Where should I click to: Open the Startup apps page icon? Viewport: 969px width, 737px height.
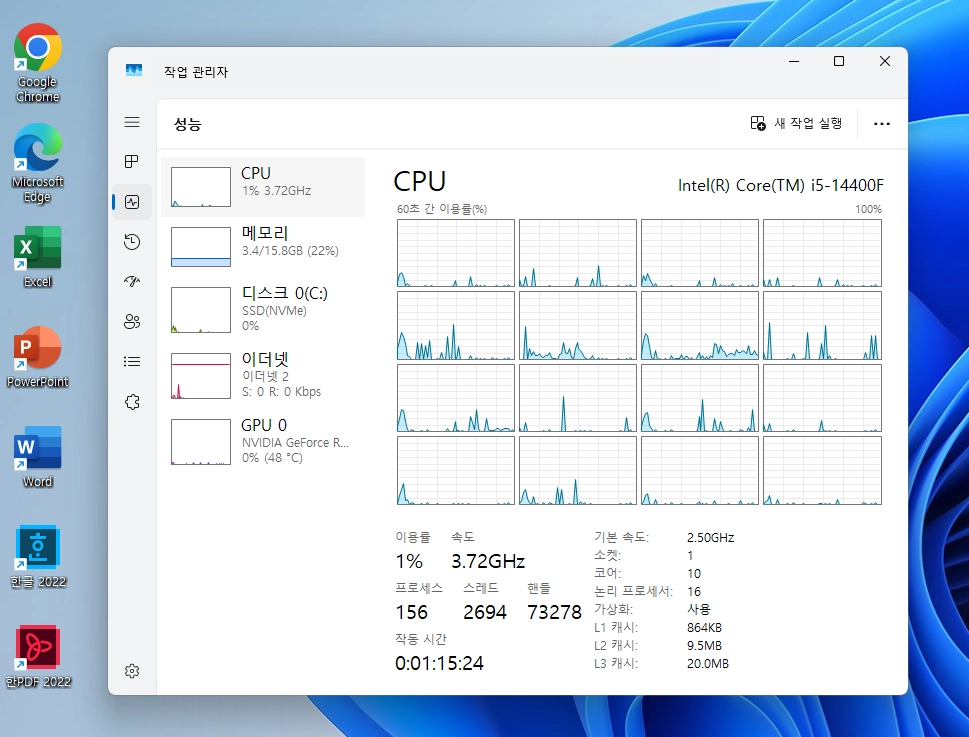132,282
